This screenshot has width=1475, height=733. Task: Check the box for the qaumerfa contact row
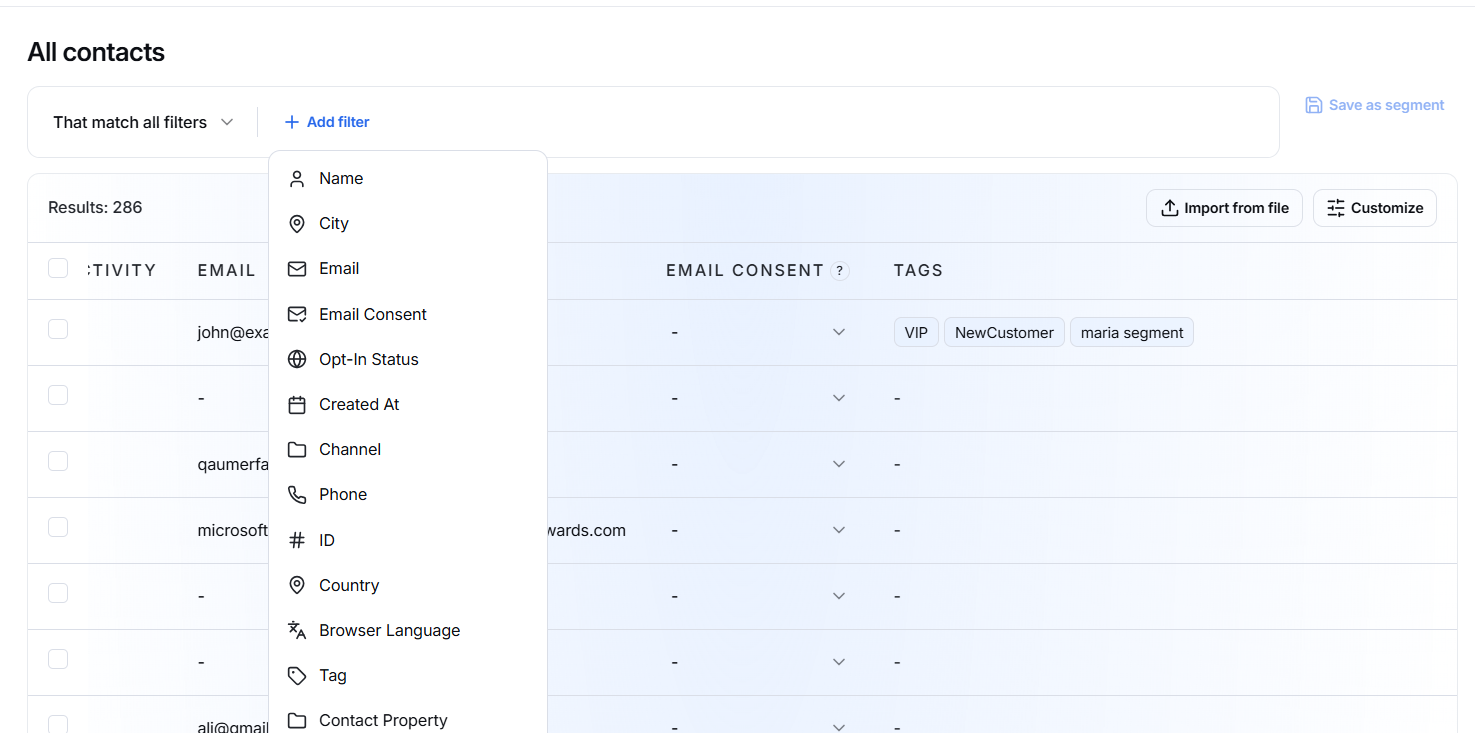pyautogui.click(x=58, y=461)
